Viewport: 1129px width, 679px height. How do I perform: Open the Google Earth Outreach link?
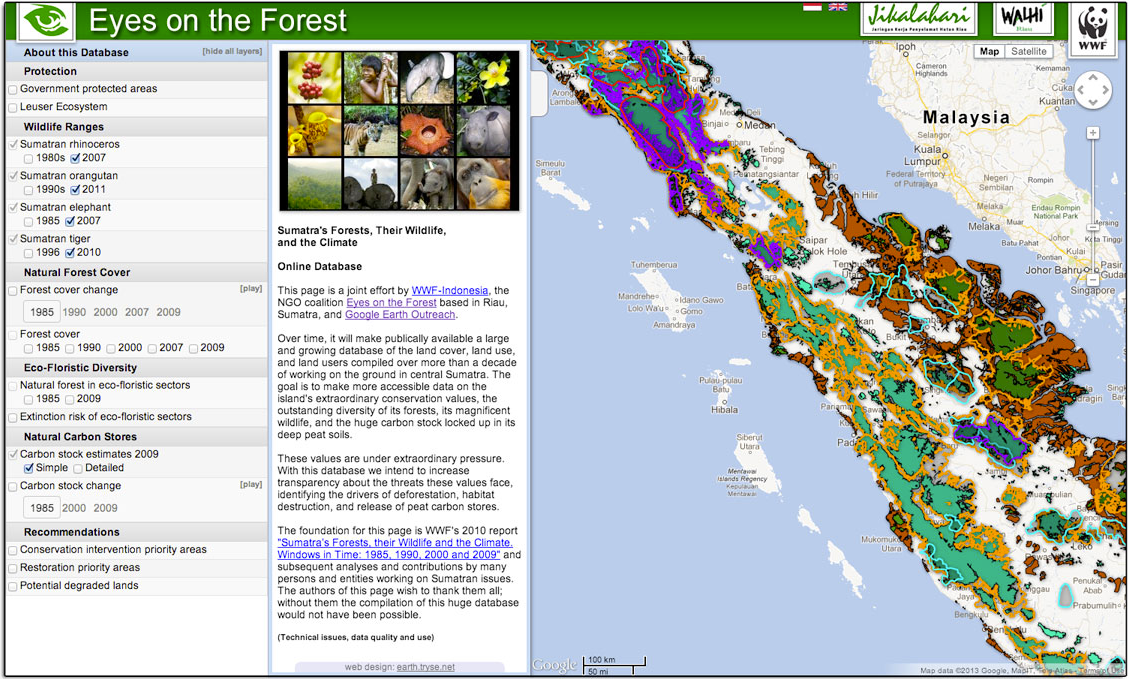click(400, 315)
